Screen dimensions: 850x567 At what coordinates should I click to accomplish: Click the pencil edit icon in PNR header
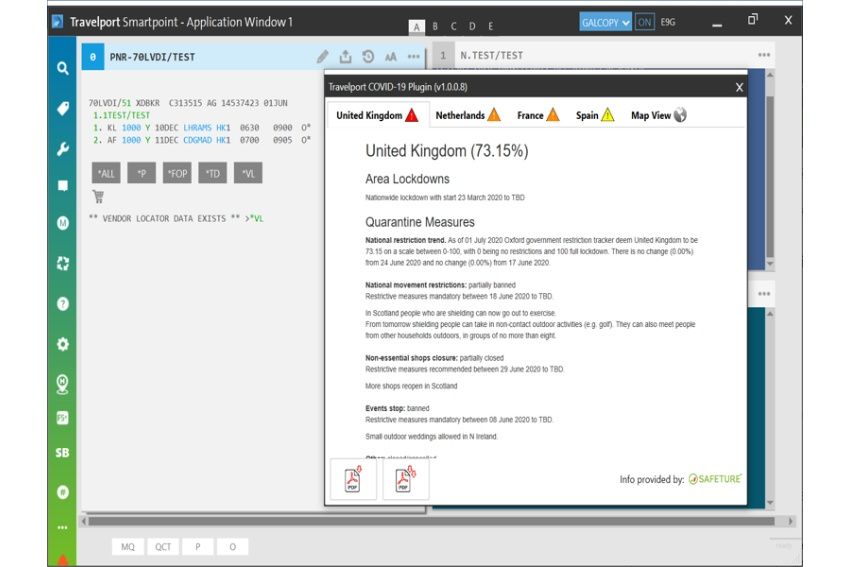pyautogui.click(x=323, y=57)
